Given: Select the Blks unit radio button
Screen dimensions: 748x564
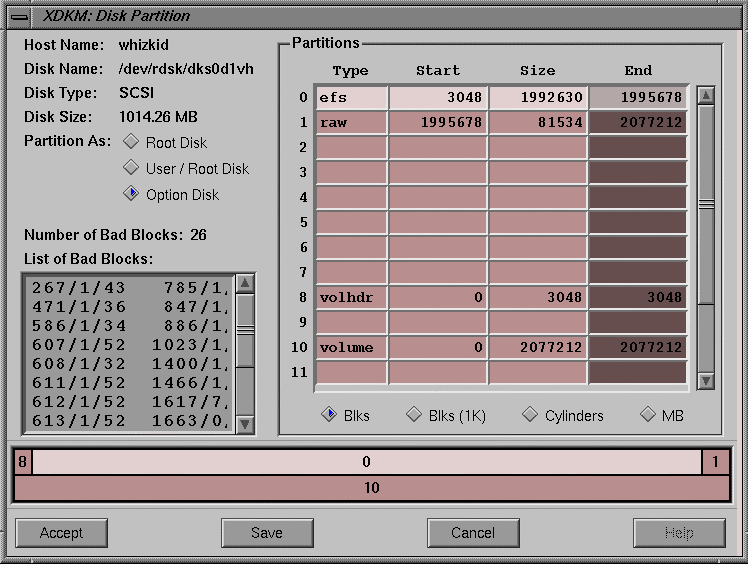Looking at the screenshot, I should click(x=328, y=415).
